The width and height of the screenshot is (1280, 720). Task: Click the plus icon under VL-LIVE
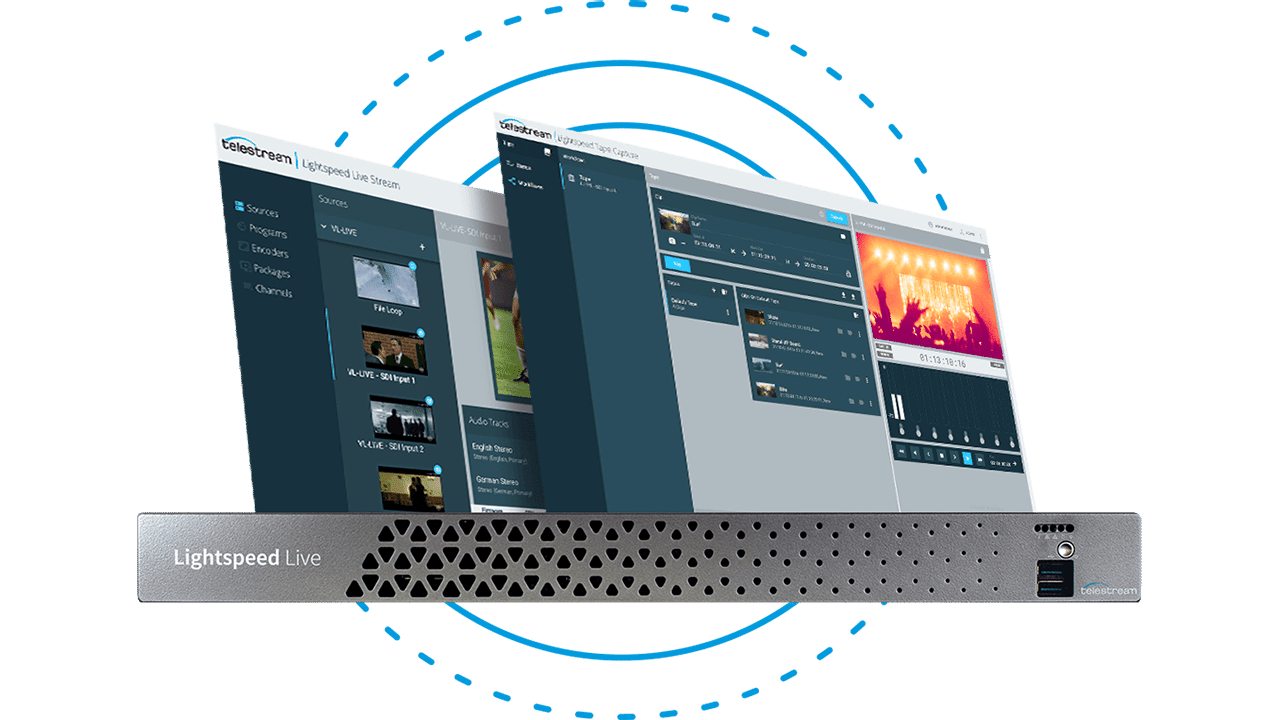coord(422,247)
